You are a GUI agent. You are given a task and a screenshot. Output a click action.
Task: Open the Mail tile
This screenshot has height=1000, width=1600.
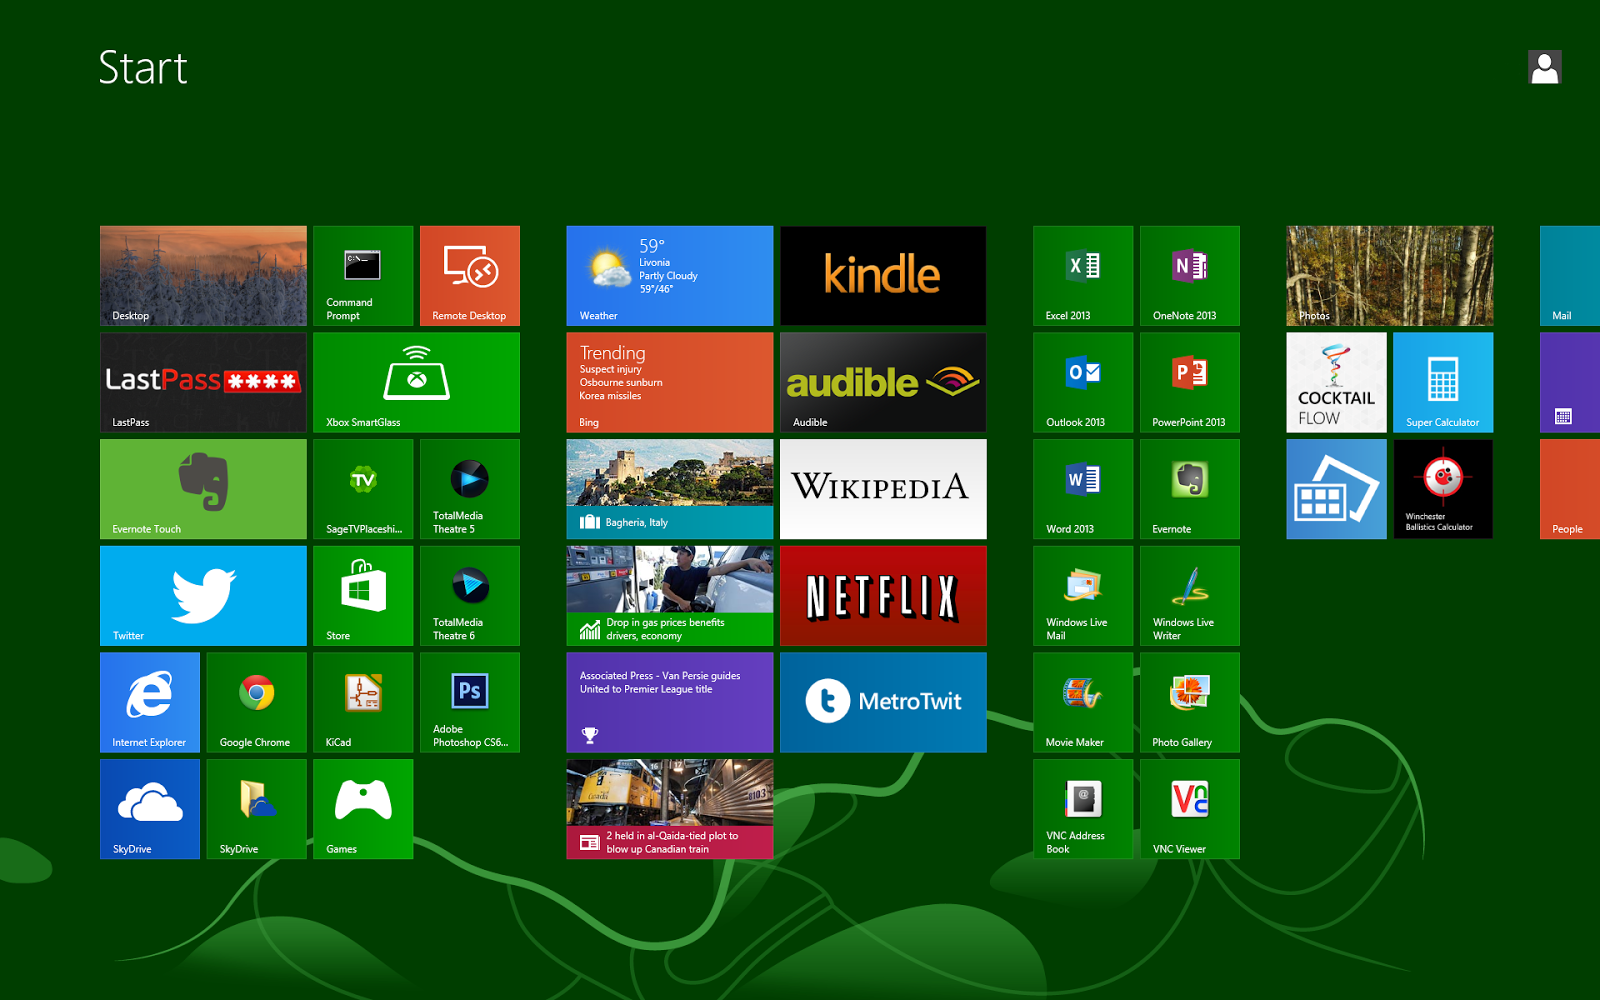click(x=1570, y=276)
